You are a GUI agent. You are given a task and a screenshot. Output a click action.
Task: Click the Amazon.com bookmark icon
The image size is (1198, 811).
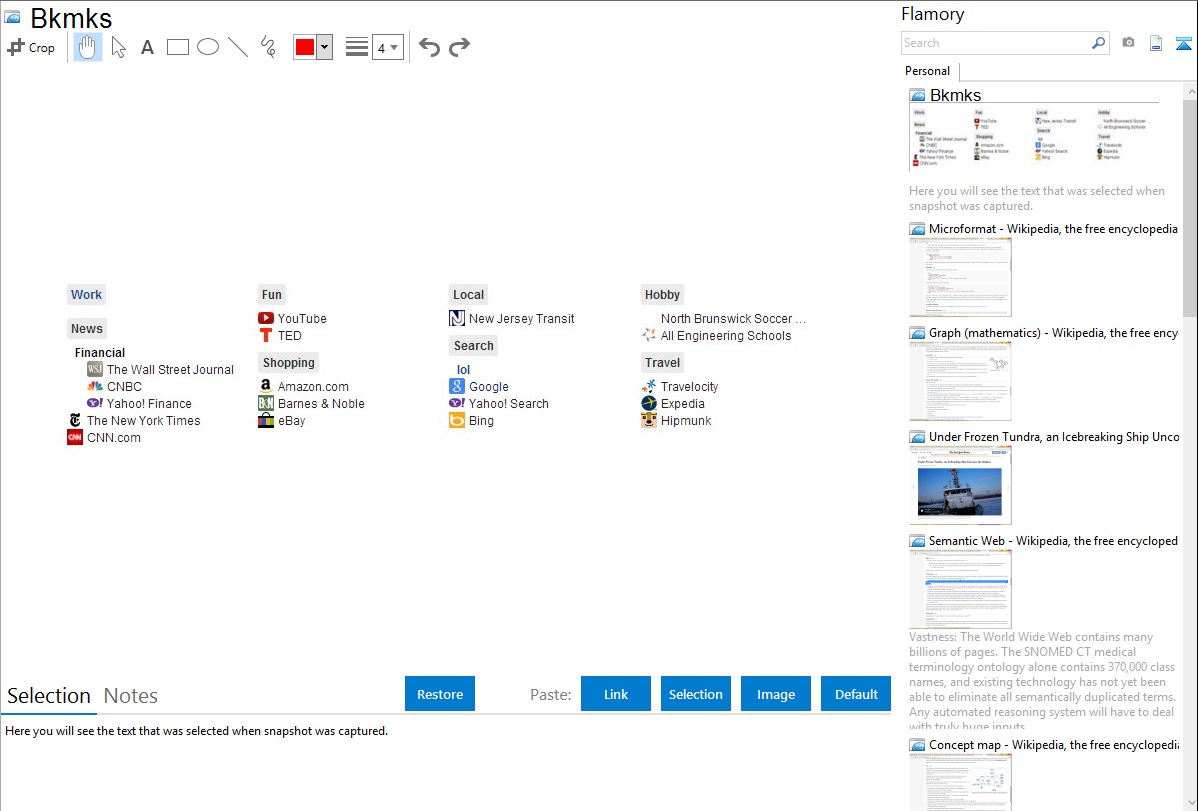coord(266,386)
